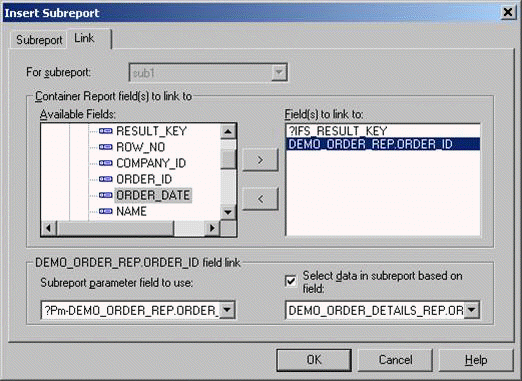Open the For subreport dropdown
522x381 pixels.
(x=279, y=72)
